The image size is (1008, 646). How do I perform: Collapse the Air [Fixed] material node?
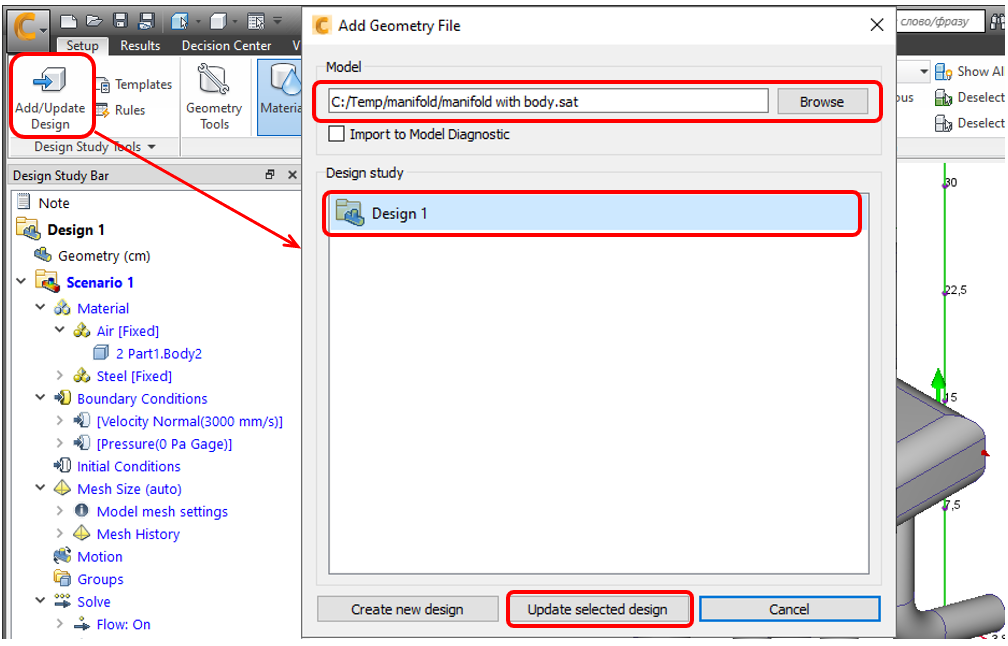click(x=60, y=330)
